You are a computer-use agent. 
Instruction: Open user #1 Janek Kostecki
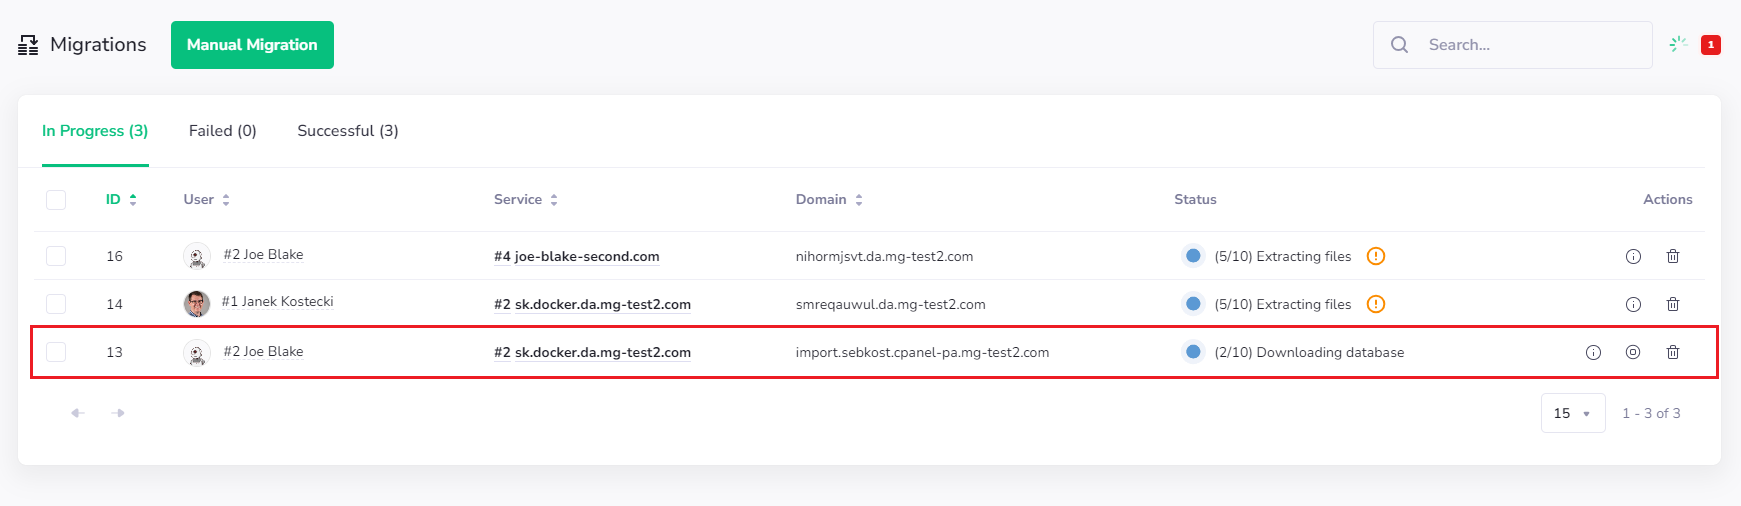(x=277, y=301)
